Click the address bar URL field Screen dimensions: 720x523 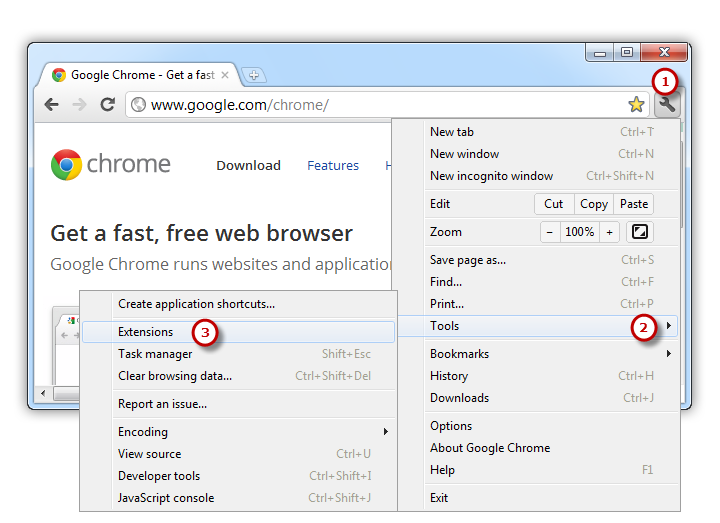click(x=387, y=105)
